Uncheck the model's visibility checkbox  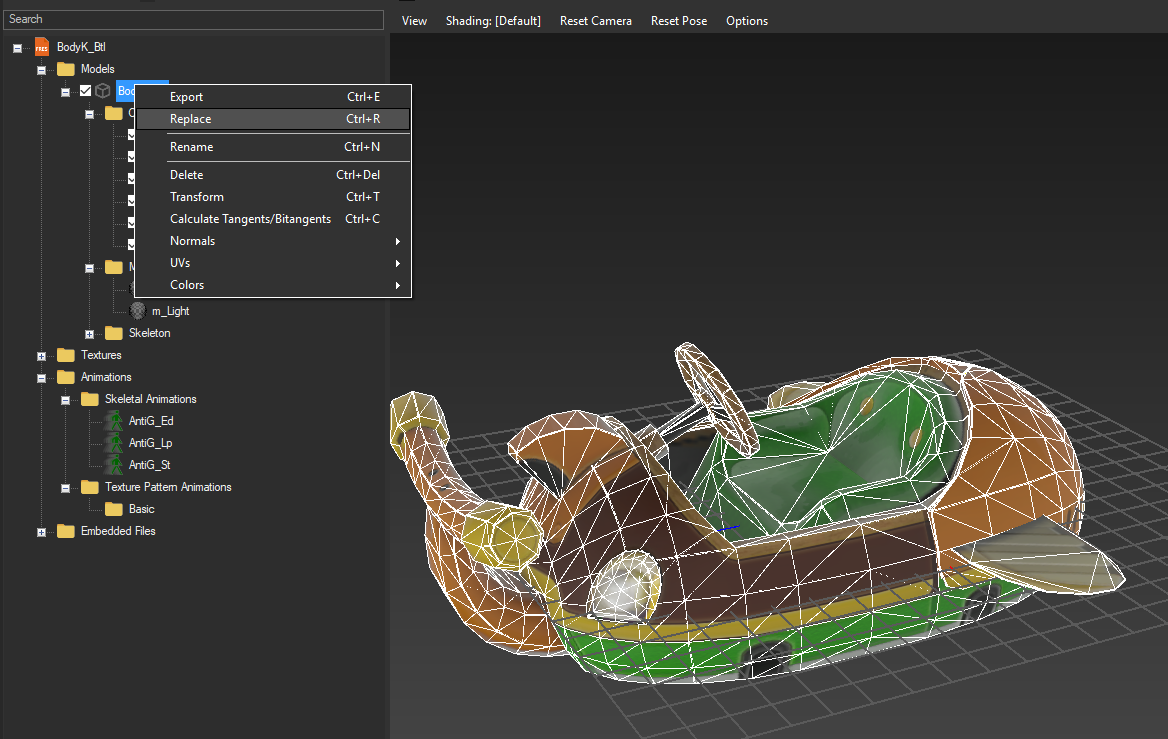click(85, 90)
